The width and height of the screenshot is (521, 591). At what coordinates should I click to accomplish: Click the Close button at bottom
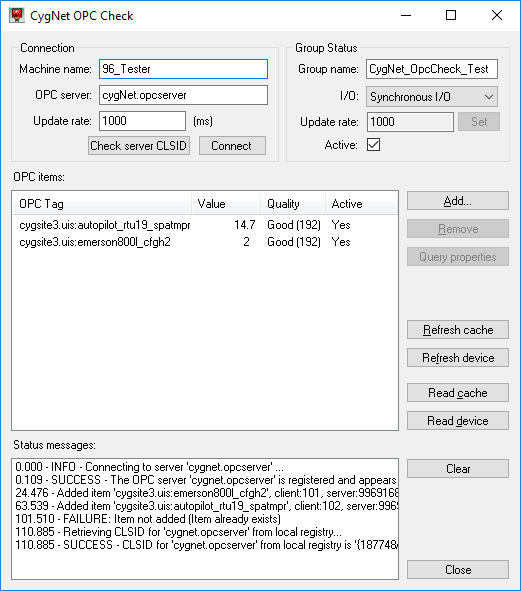click(x=458, y=570)
